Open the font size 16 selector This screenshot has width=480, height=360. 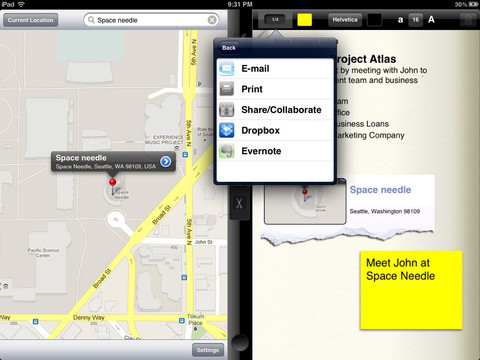coord(415,20)
